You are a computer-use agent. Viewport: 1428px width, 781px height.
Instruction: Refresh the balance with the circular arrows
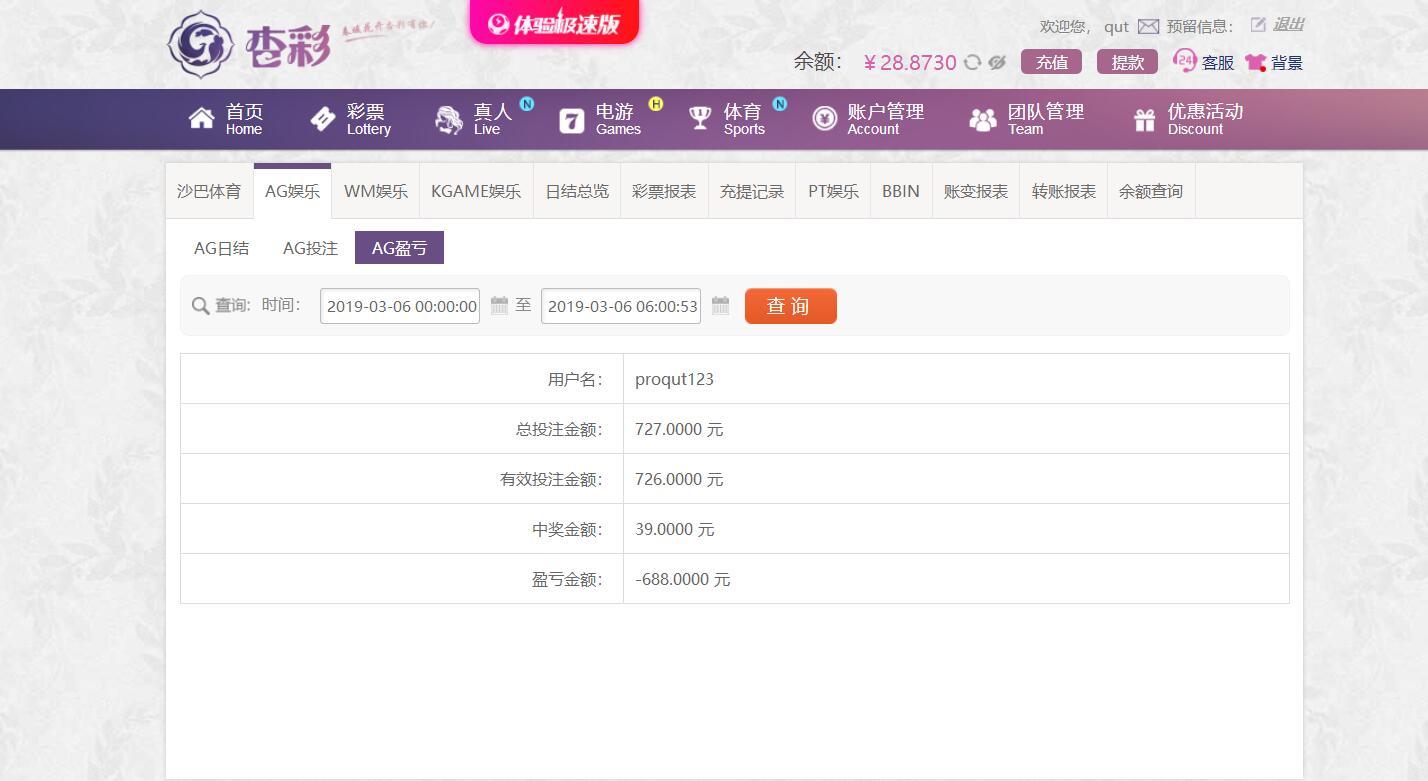(x=972, y=63)
